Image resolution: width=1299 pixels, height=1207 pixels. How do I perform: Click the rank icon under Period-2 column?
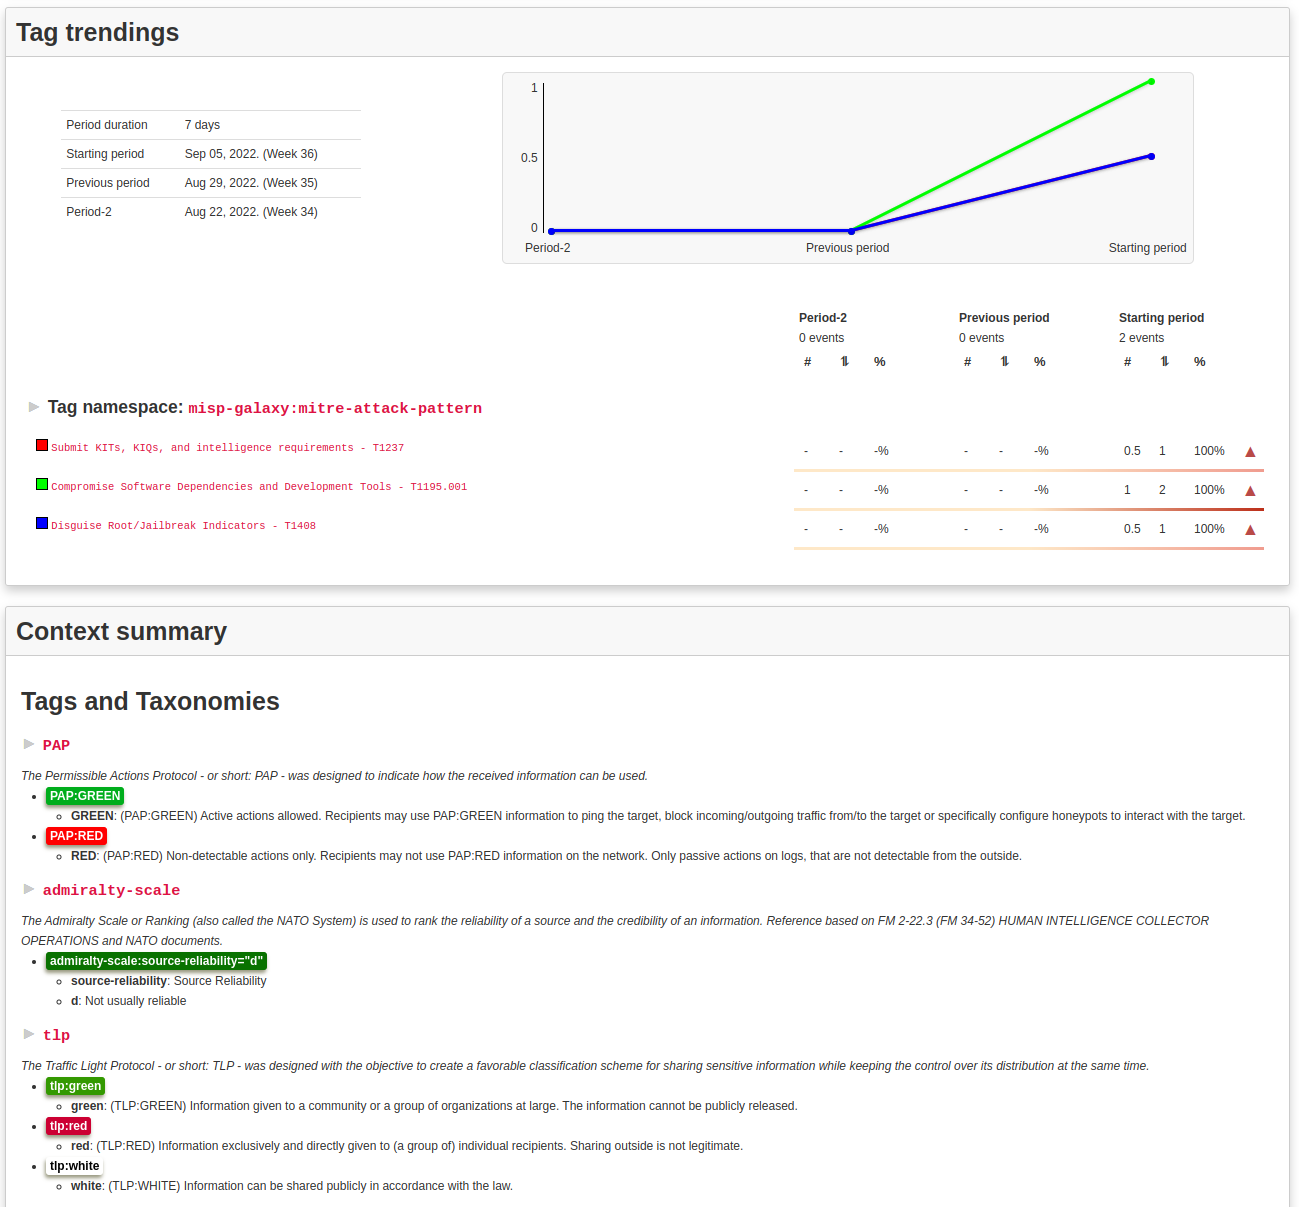[x=844, y=362]
